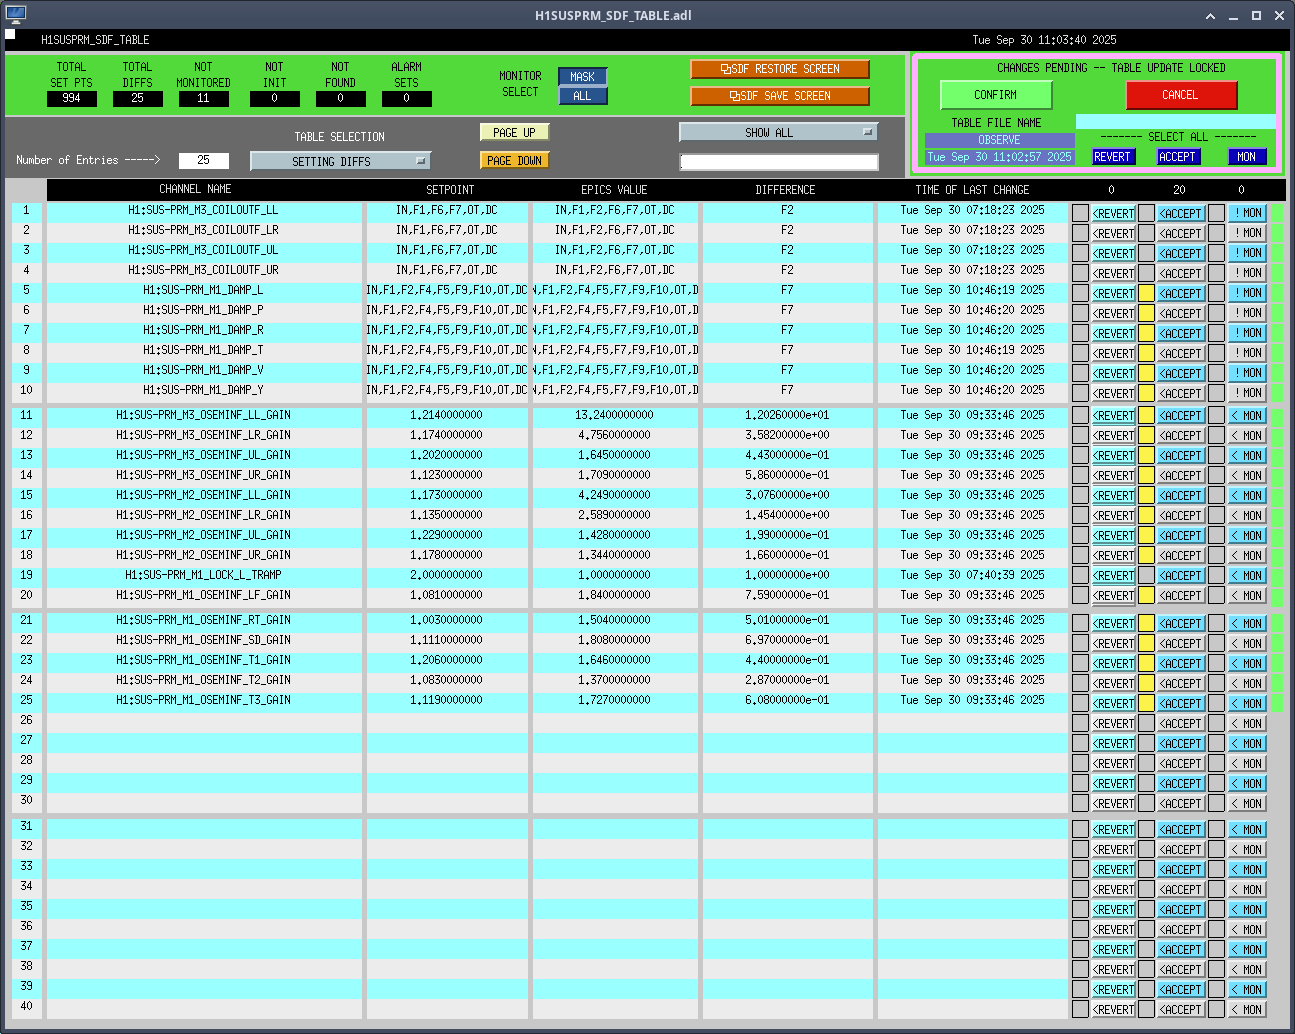Expand the SETTING DIFFS table selection dropdown
The image size is (1295, 1034).
coord(340,161)
